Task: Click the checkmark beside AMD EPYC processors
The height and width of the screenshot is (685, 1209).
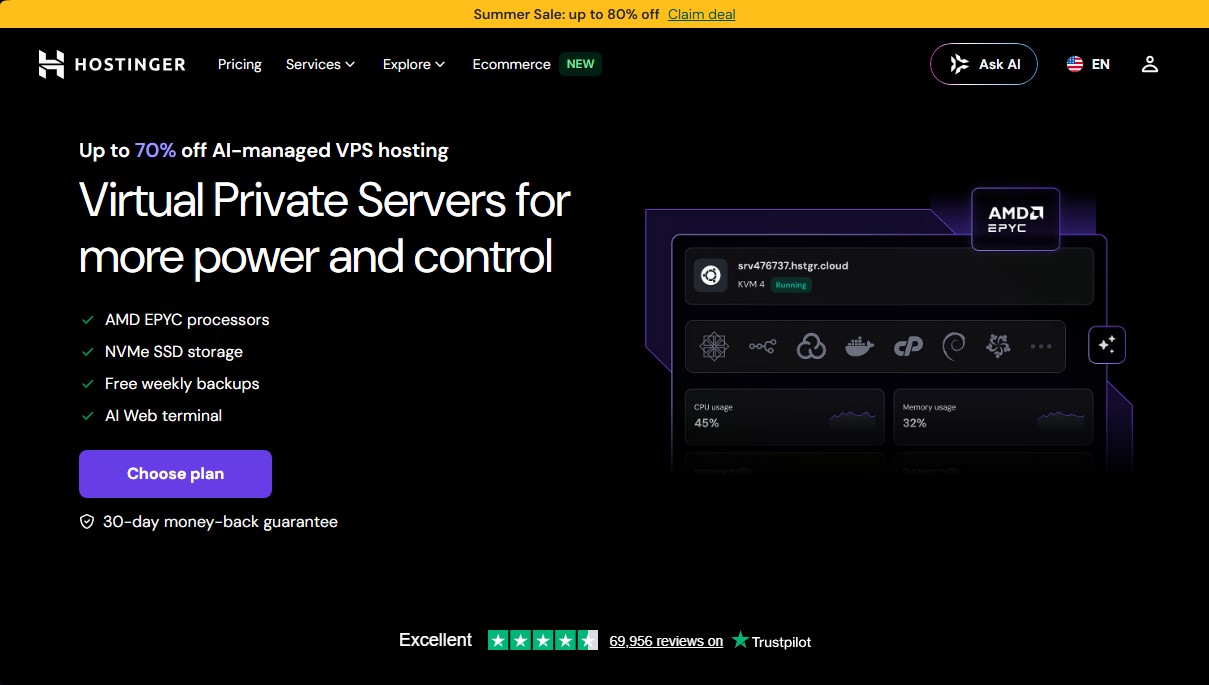Action: (x=88, y=320)
